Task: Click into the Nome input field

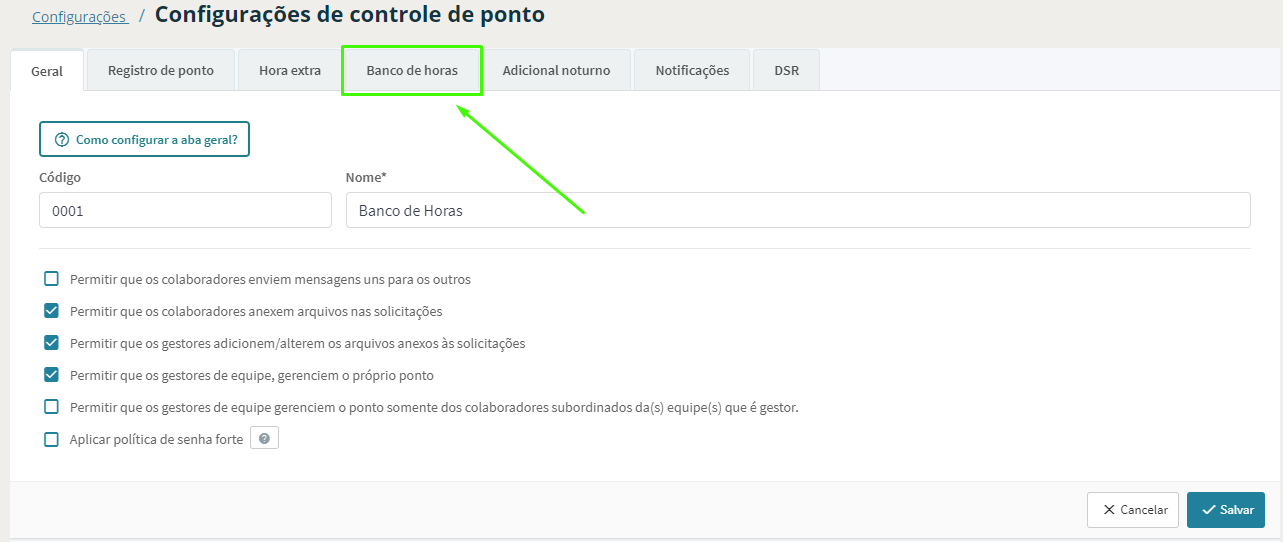Action: tap(797, 211)
